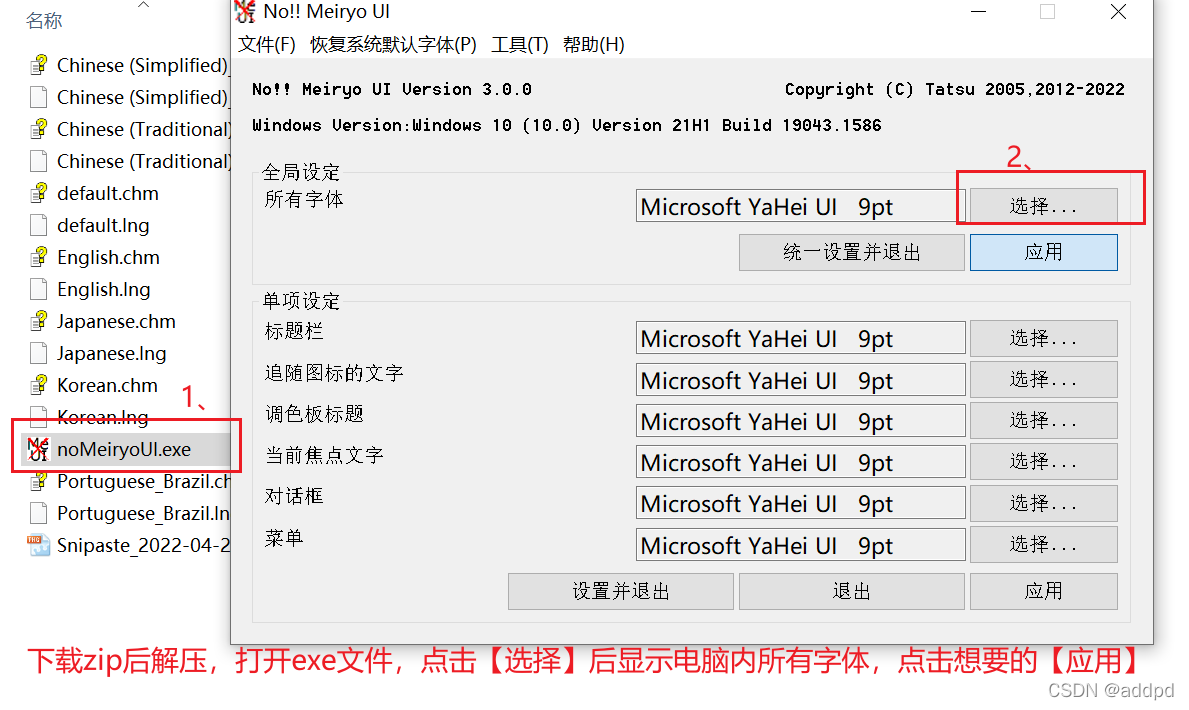This screenshot has width=1189, height=710.
Task: Select the noMeiryoUI.exe application icon in file list
Action: [39, 449]
